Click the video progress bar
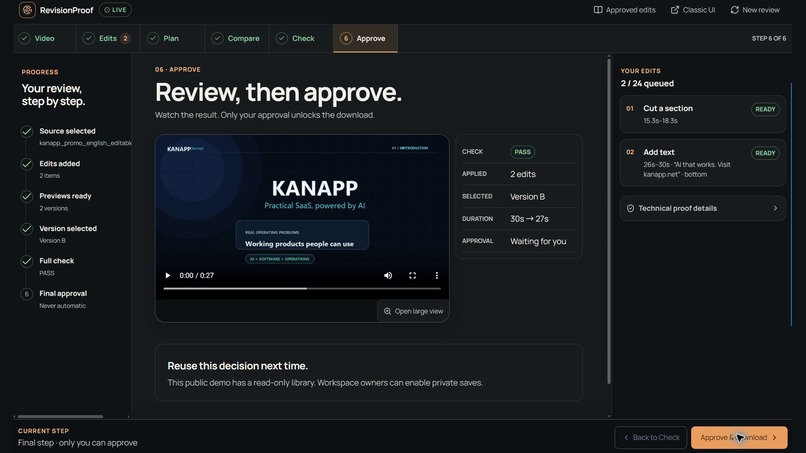806x453 pixels. point(302,288)
